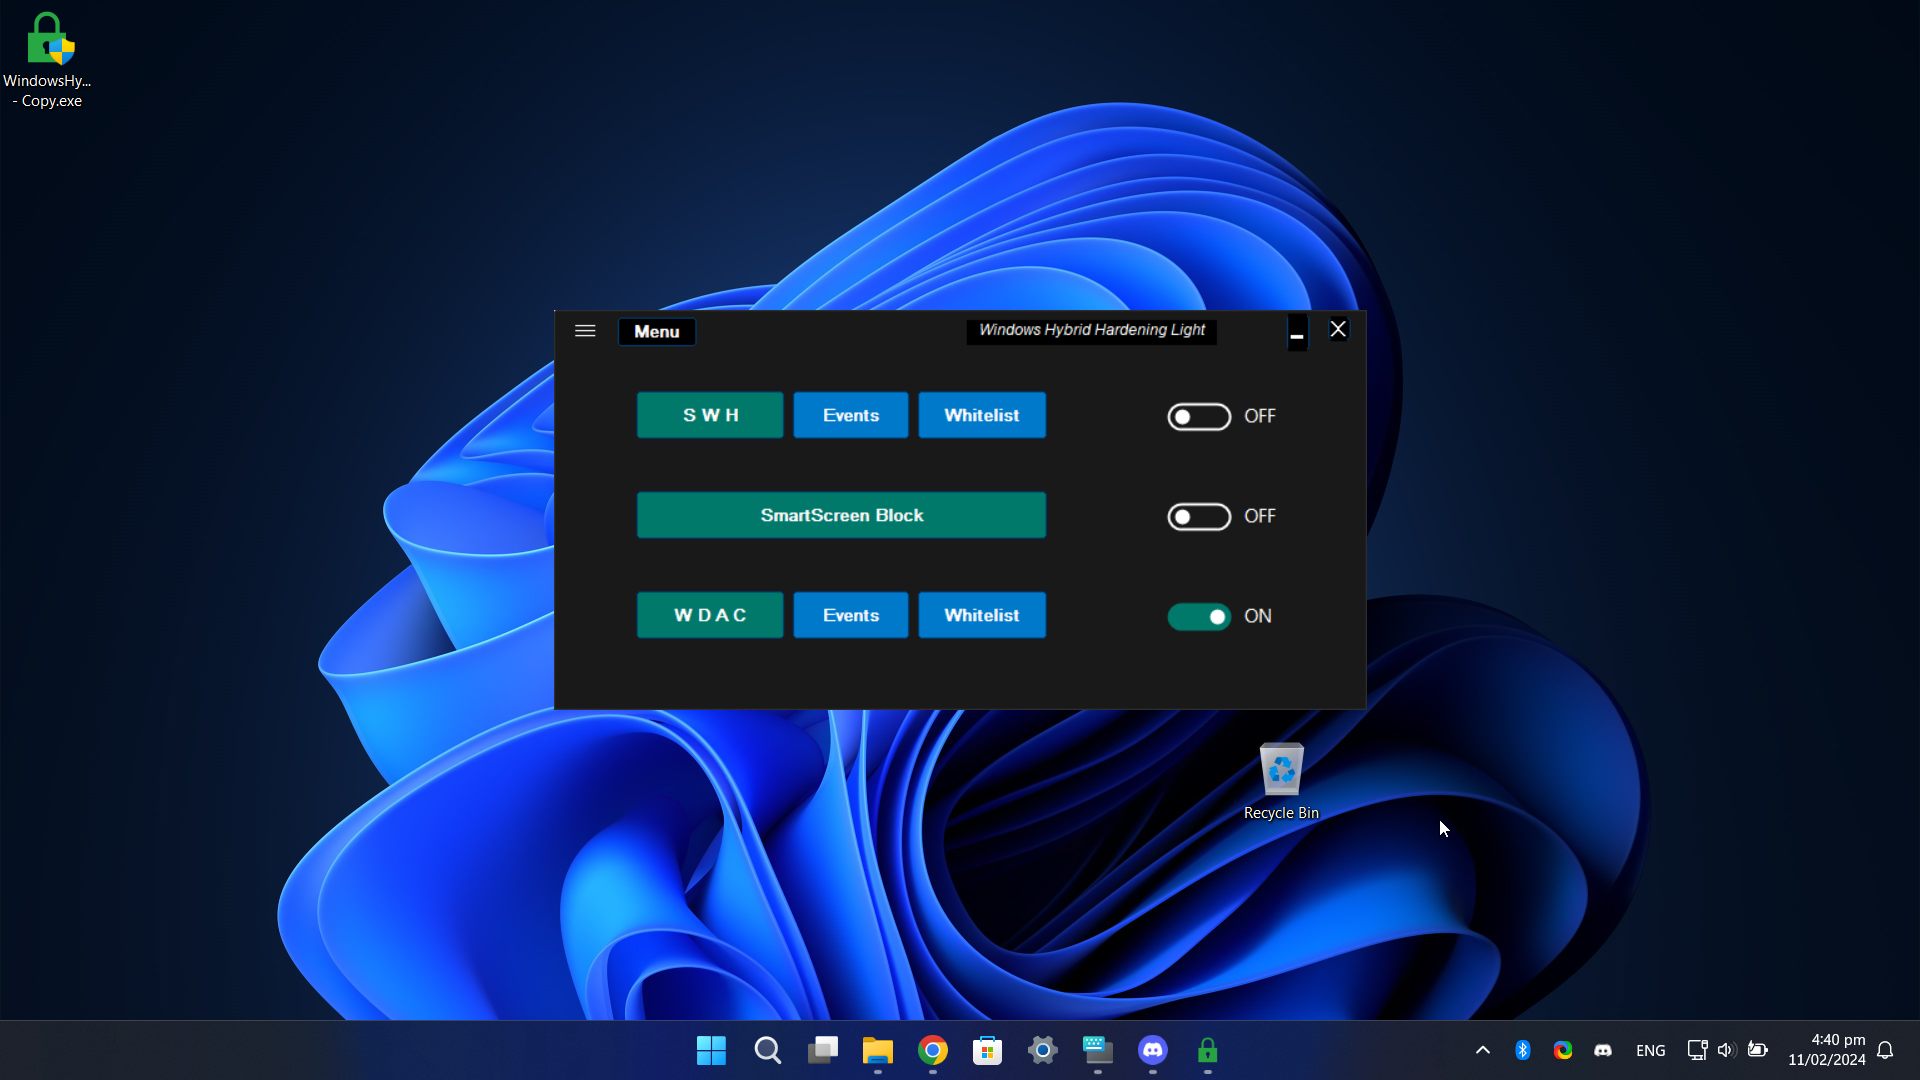Expand the hidden system tray icons chevron
Image resolution: width=1920 pixels, height=1080 pixels.
1482,1050
